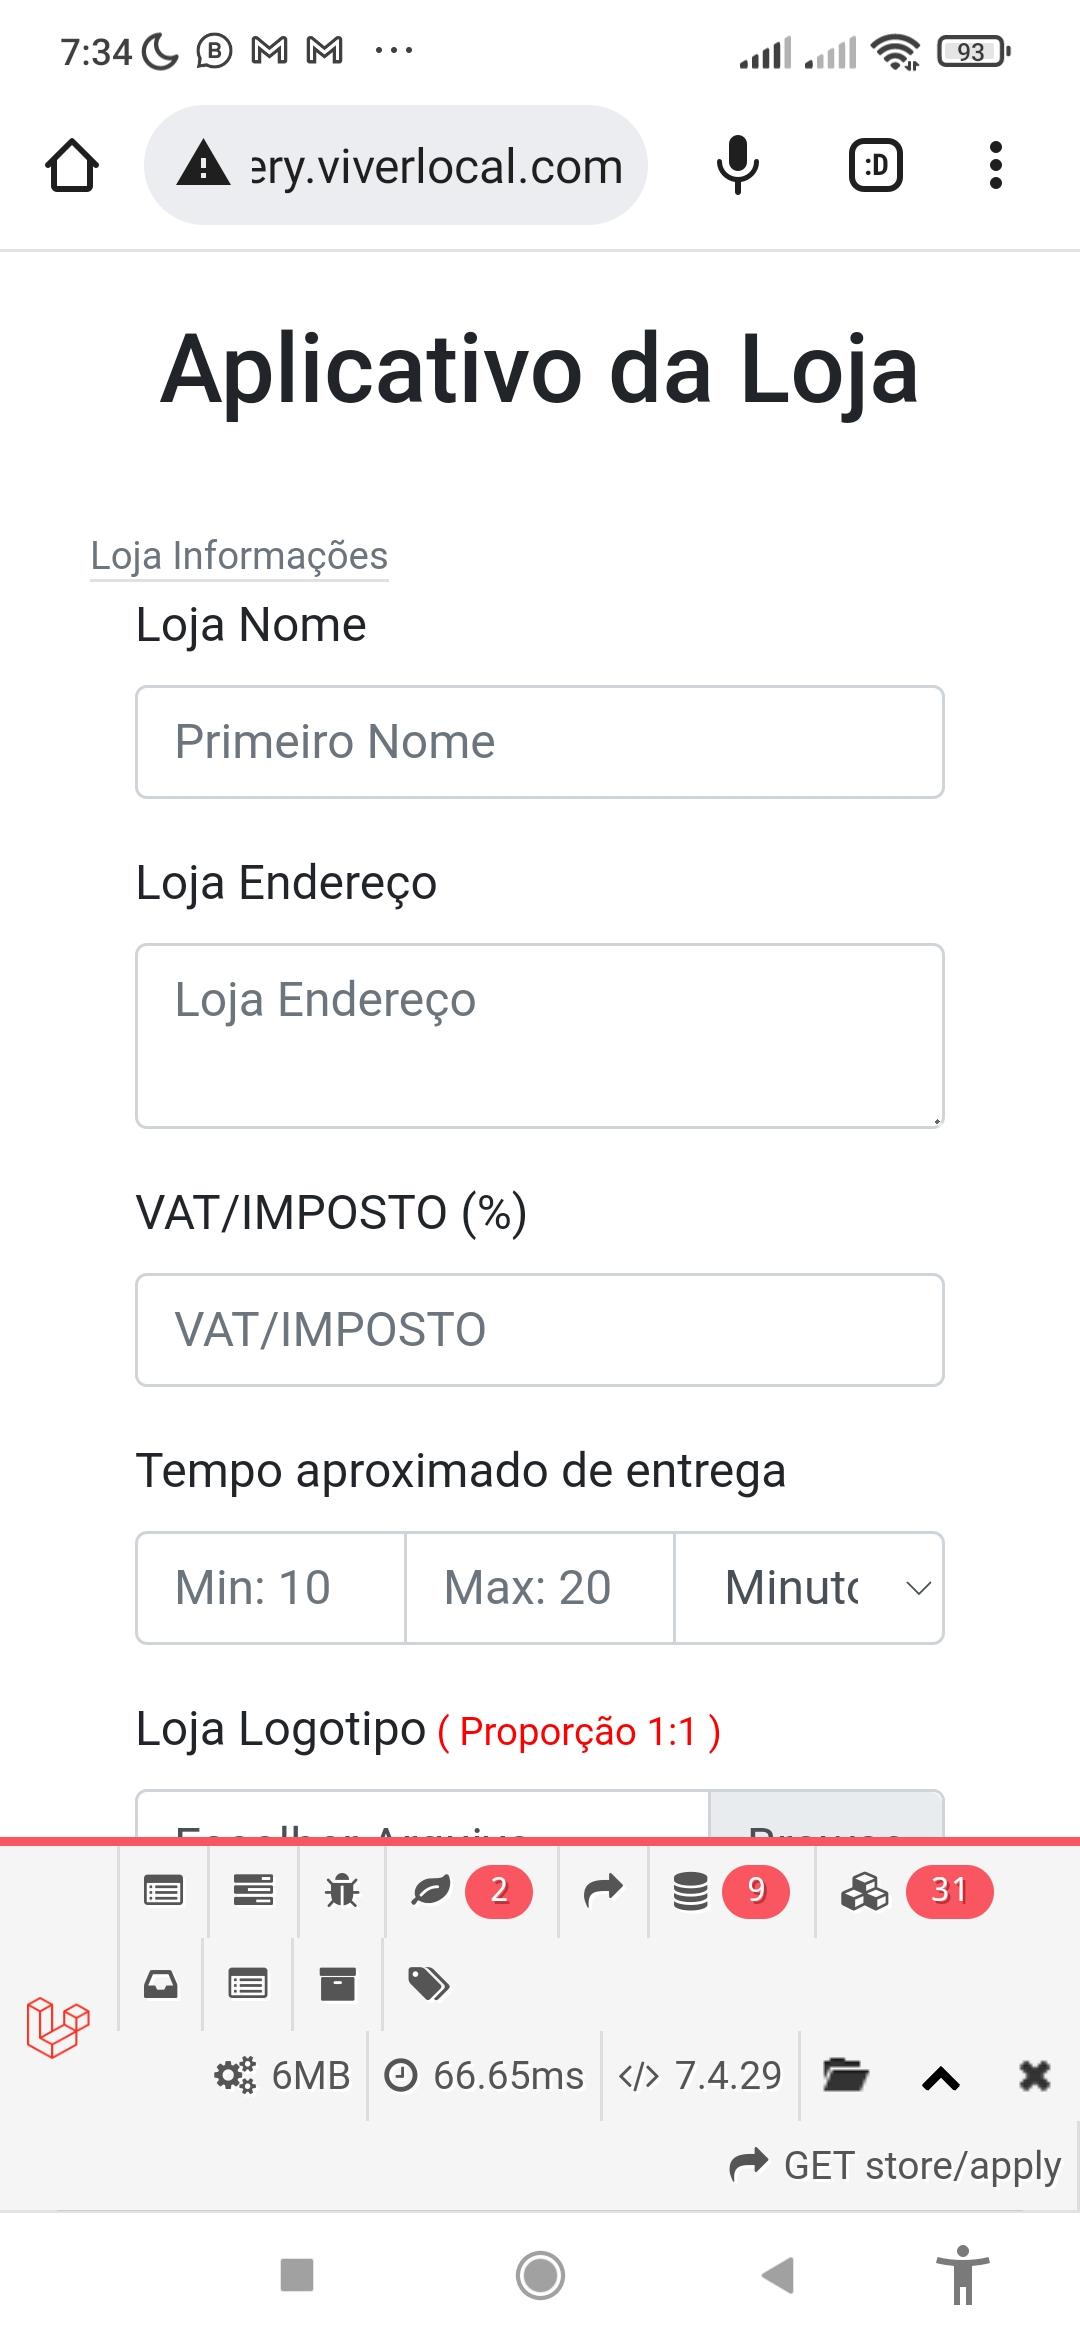Open the Route arrow icon tab

tap(603, 1891)
